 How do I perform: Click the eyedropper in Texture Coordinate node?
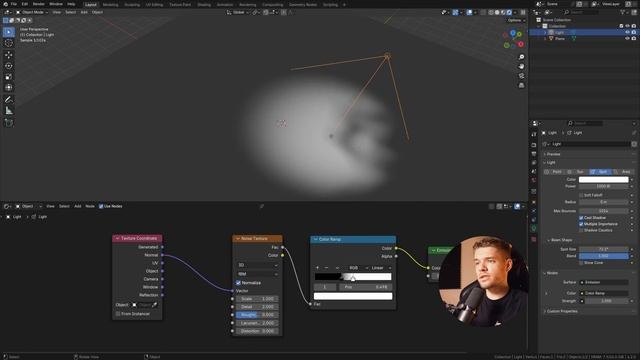click(x=155, y=305)
